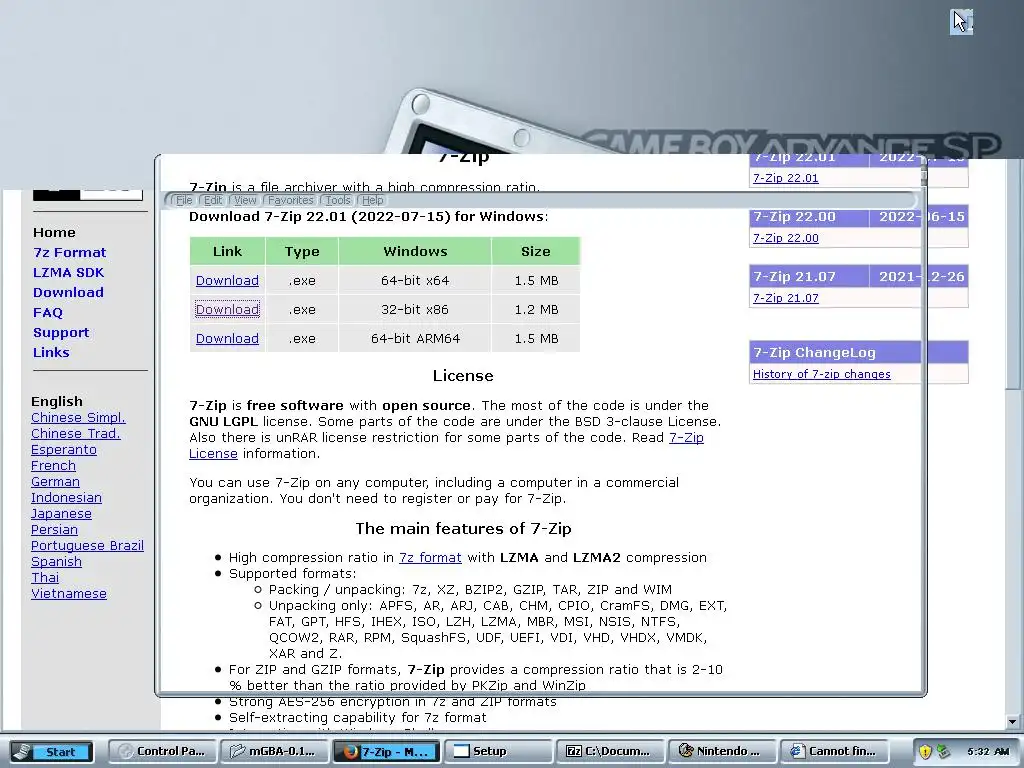Switch language to German

tap(56, 481)
